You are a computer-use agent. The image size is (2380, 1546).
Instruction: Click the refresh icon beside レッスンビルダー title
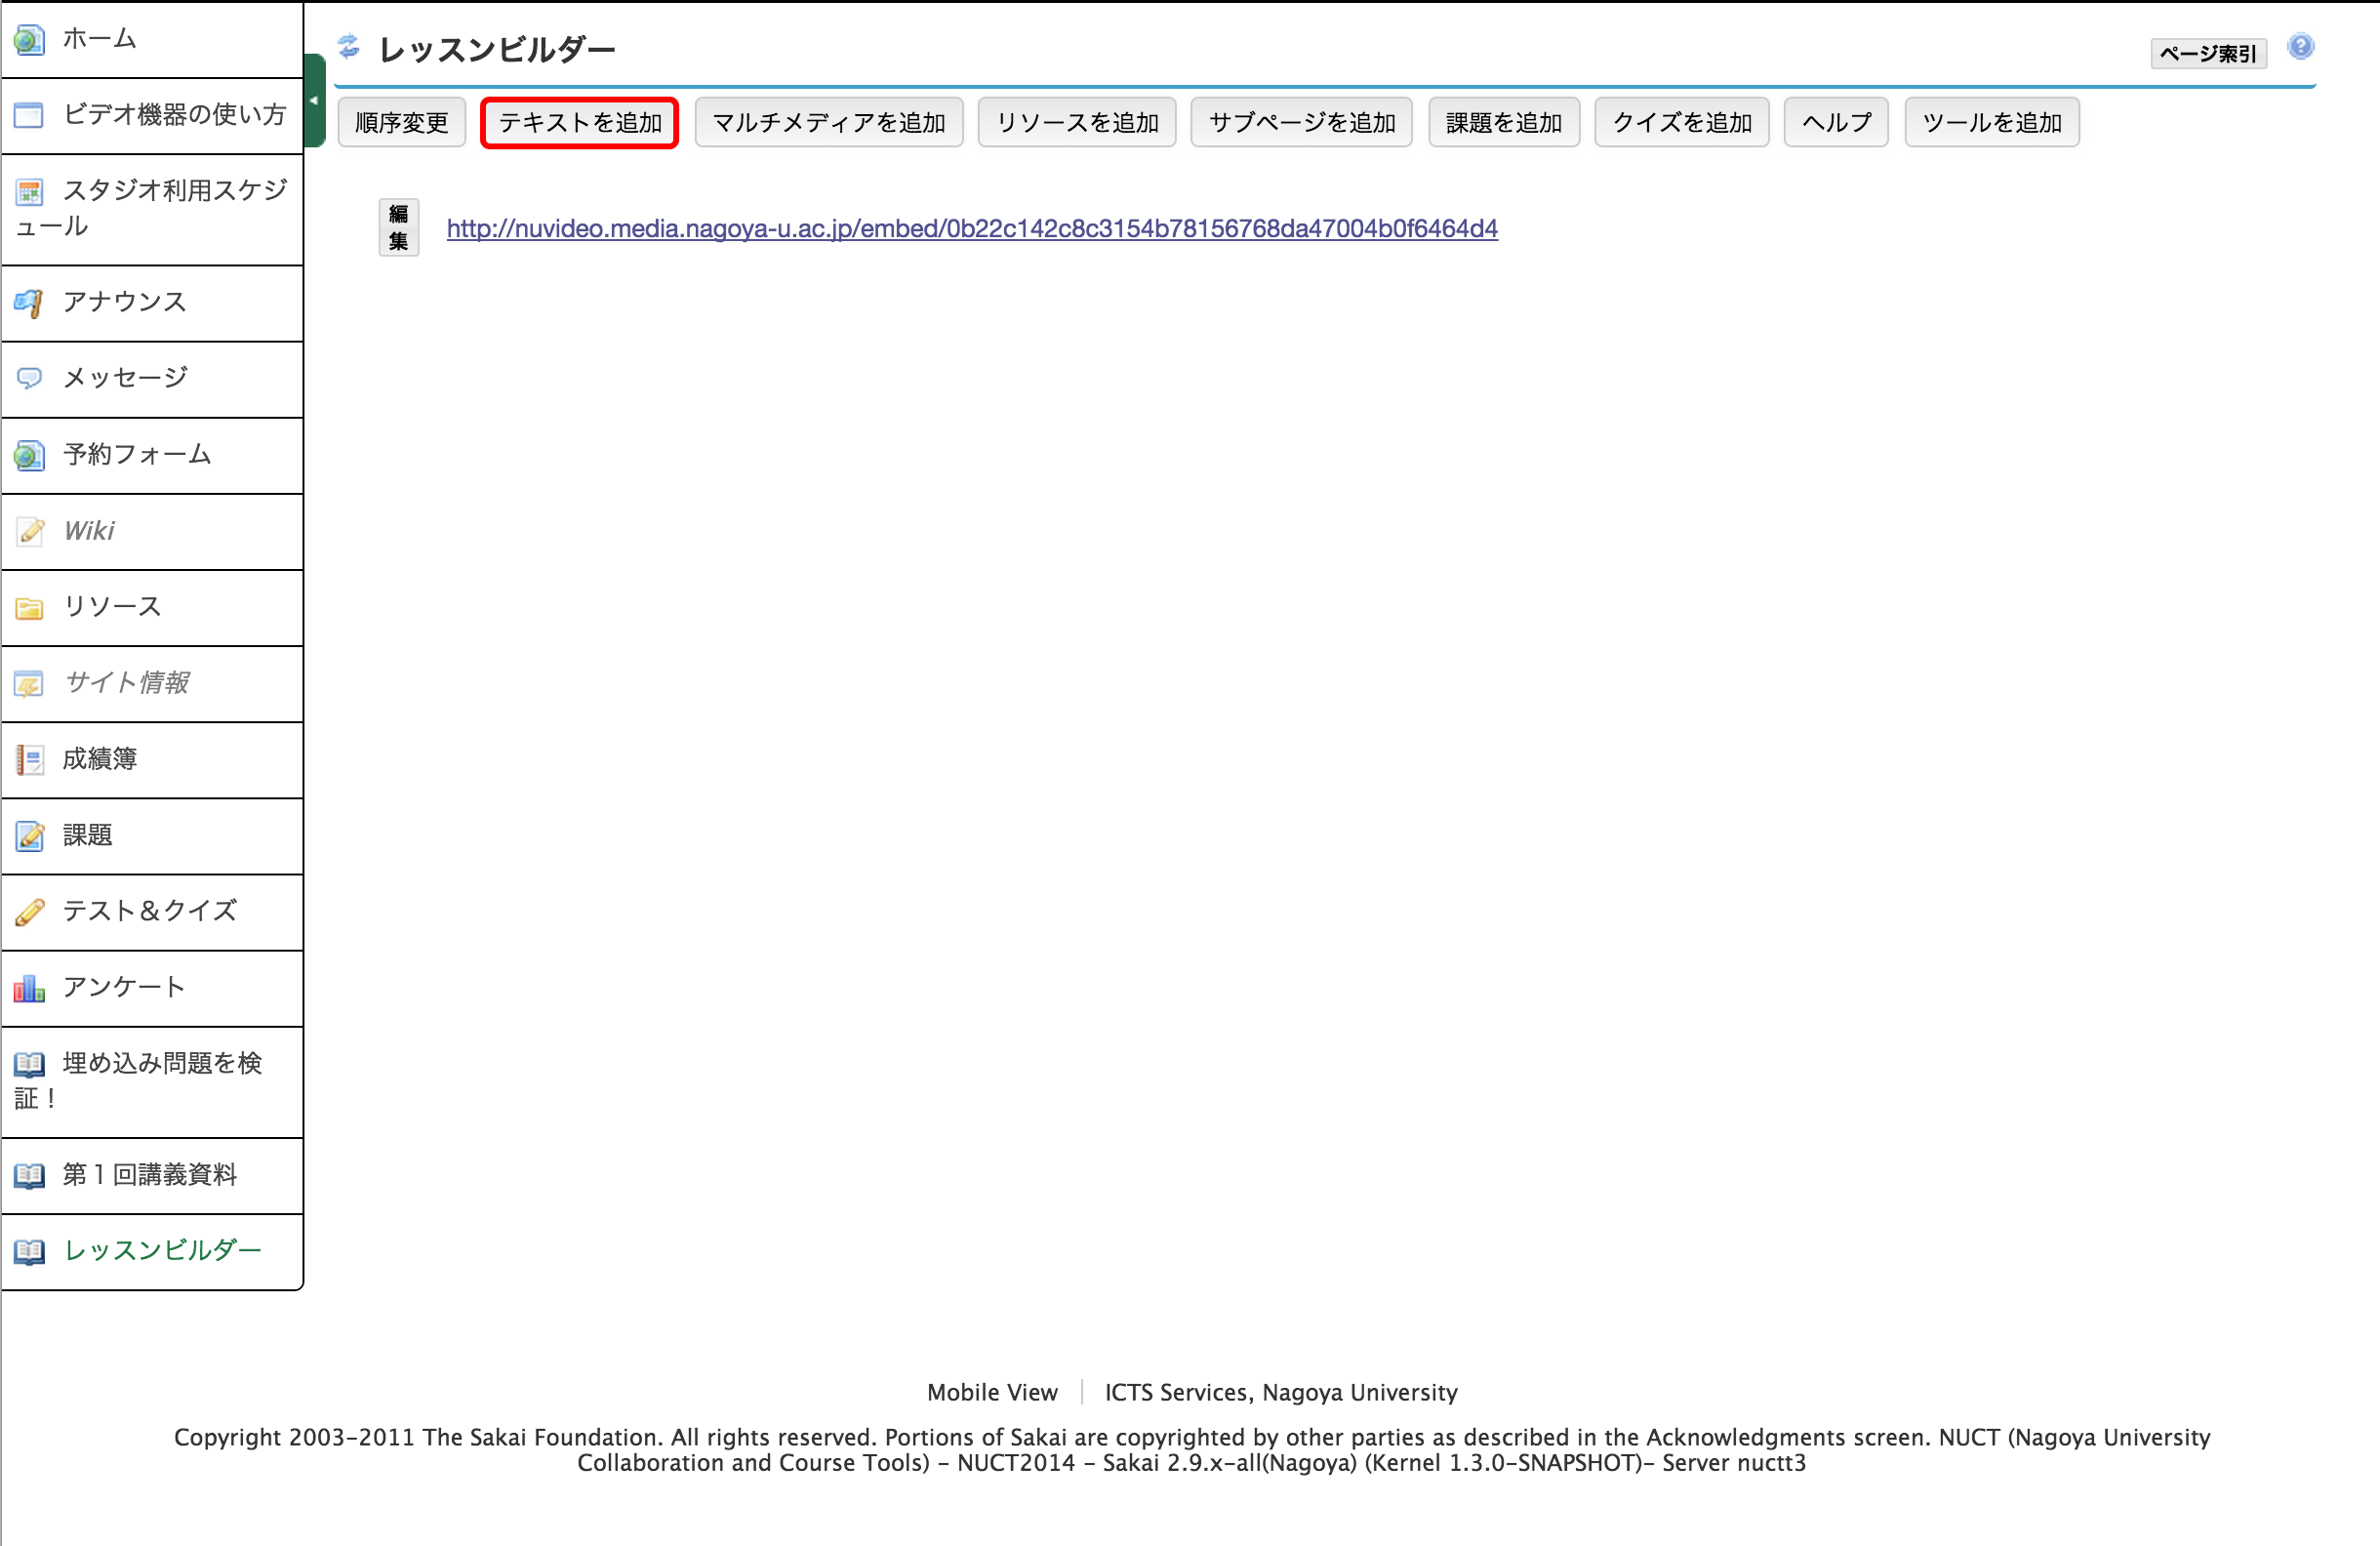coord(348,46)
